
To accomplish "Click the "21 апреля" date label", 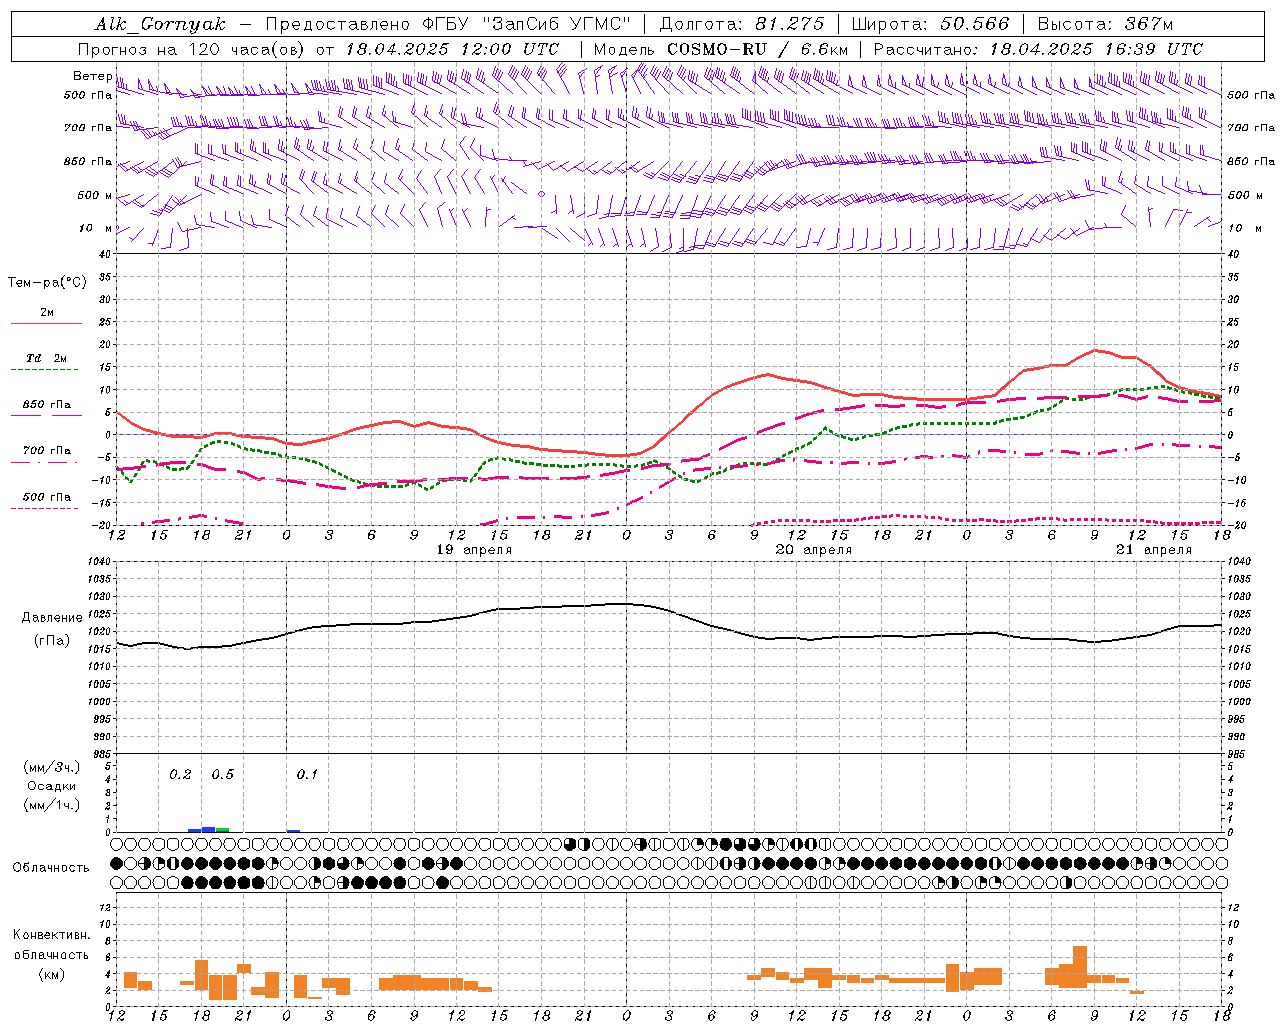I will [x=1154, y=550].
